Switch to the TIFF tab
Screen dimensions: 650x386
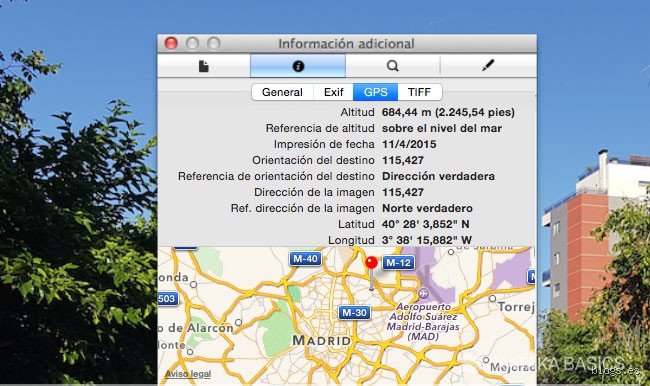(x=419, y=92)
